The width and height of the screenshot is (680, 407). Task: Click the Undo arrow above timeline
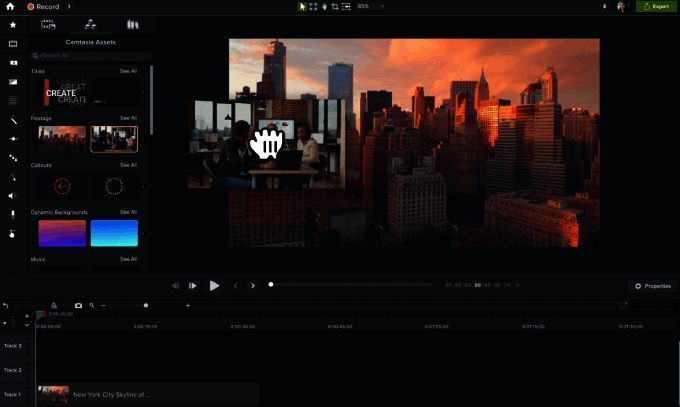(6, 305)
